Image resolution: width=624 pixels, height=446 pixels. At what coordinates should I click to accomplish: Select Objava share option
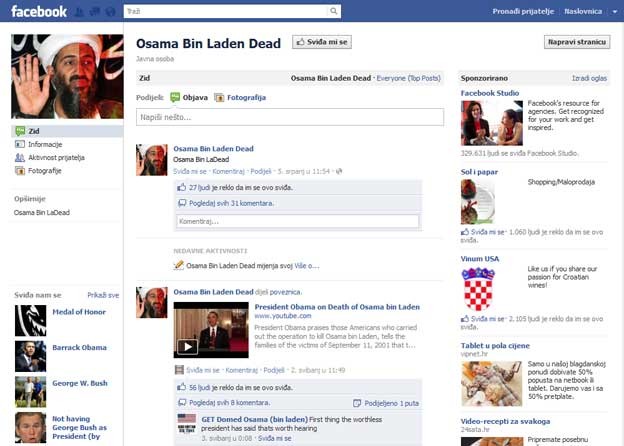[x=195, y=97]
